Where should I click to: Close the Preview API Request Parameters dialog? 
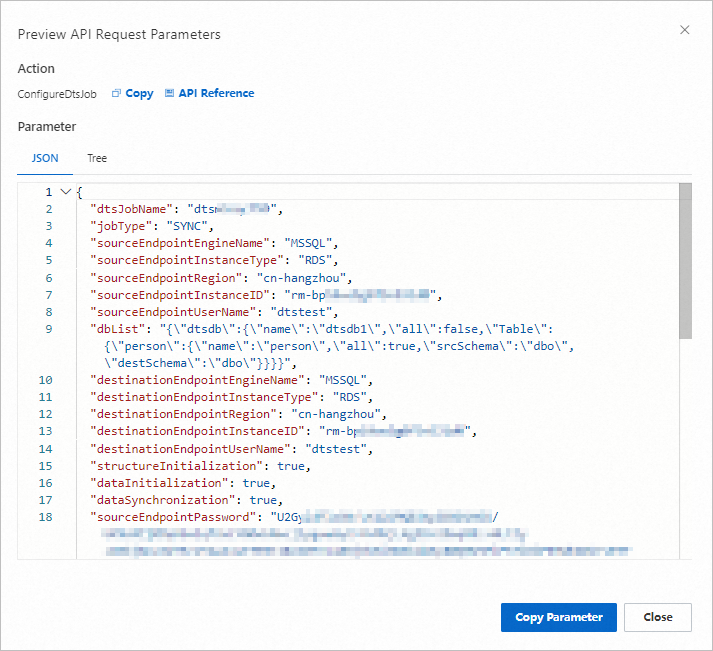(x=684, y=30)
